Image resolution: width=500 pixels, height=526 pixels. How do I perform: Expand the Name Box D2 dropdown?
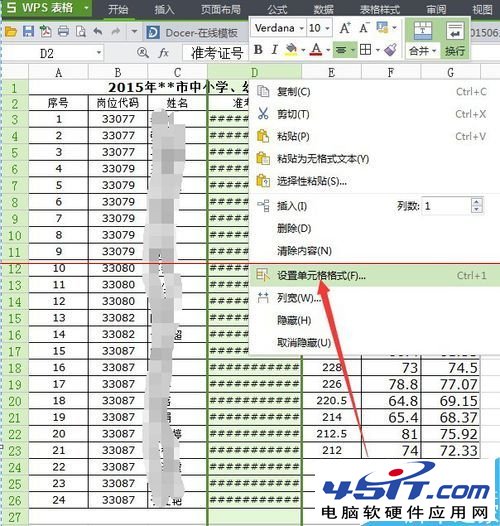(99, 53)
